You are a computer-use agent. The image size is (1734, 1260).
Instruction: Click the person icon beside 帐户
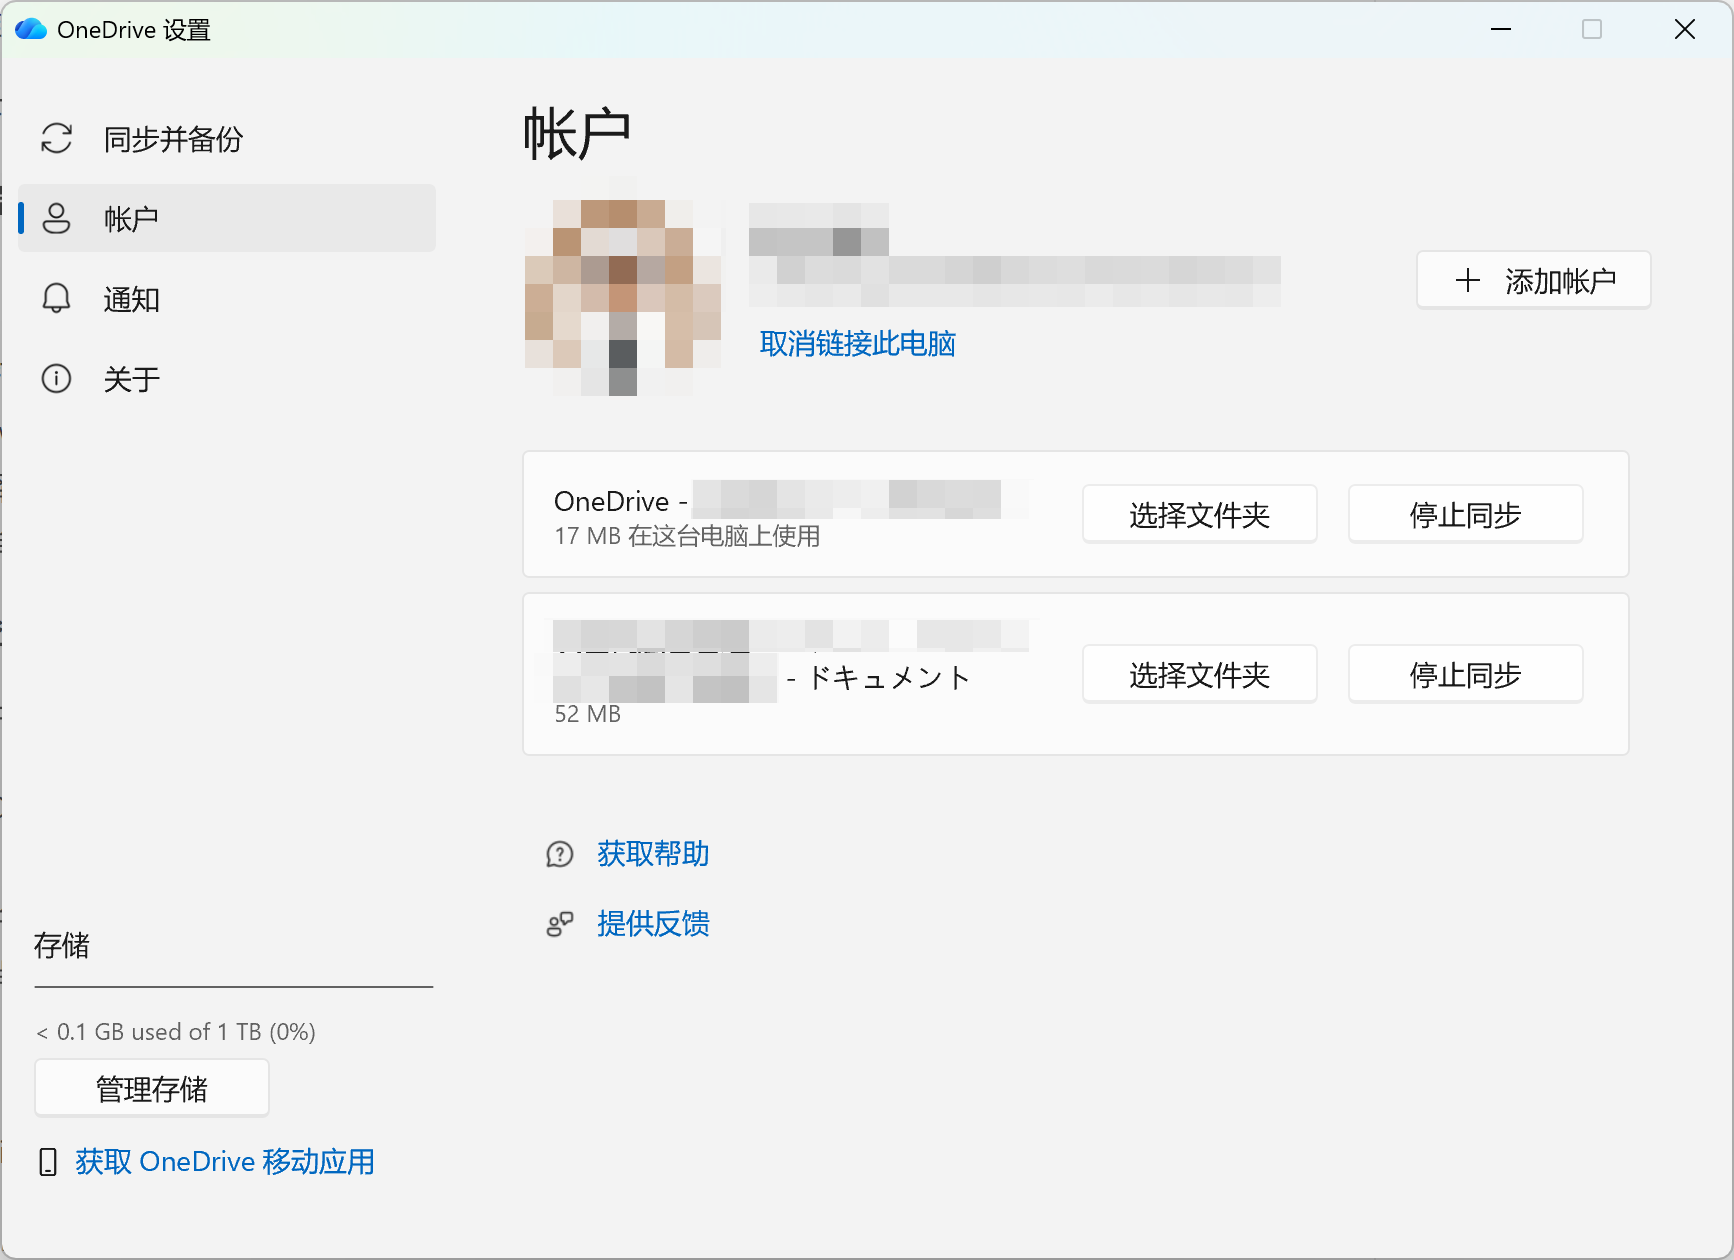[56, 218]
